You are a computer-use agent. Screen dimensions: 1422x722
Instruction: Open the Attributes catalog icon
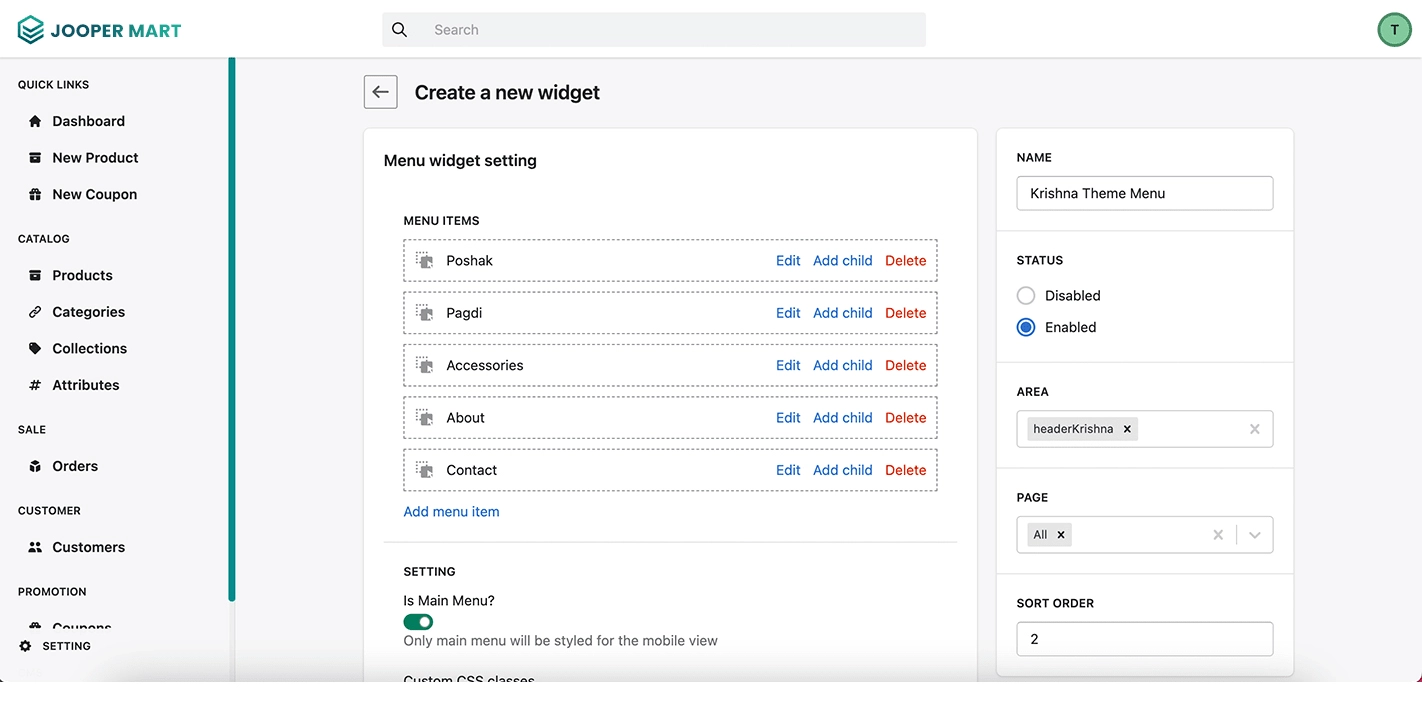pos(35,385)
